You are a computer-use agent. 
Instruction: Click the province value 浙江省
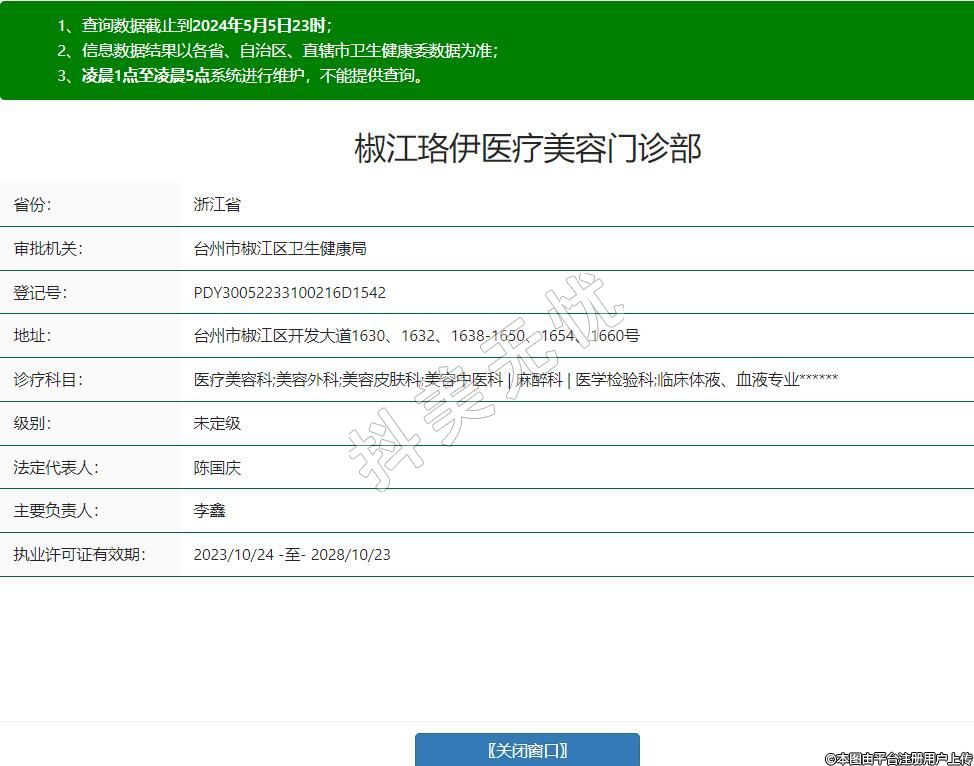pos(217,205)
